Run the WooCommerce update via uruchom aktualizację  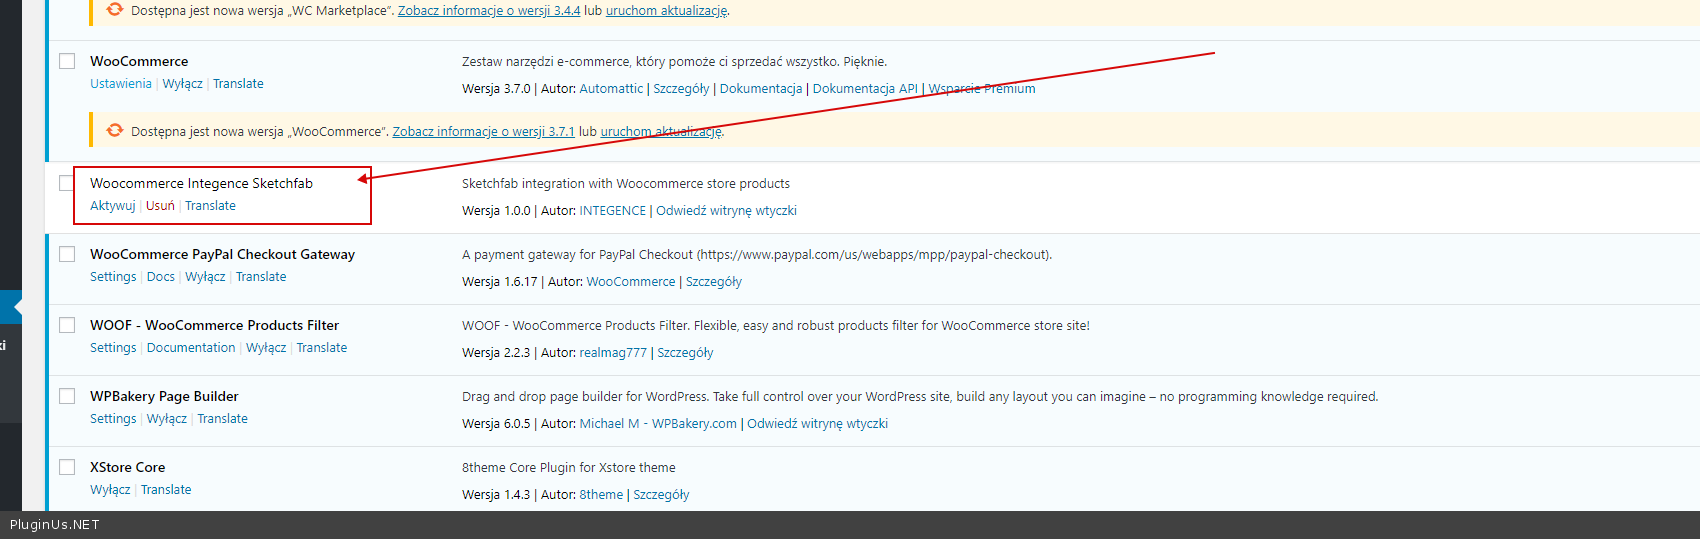click(x=660, y=132)
